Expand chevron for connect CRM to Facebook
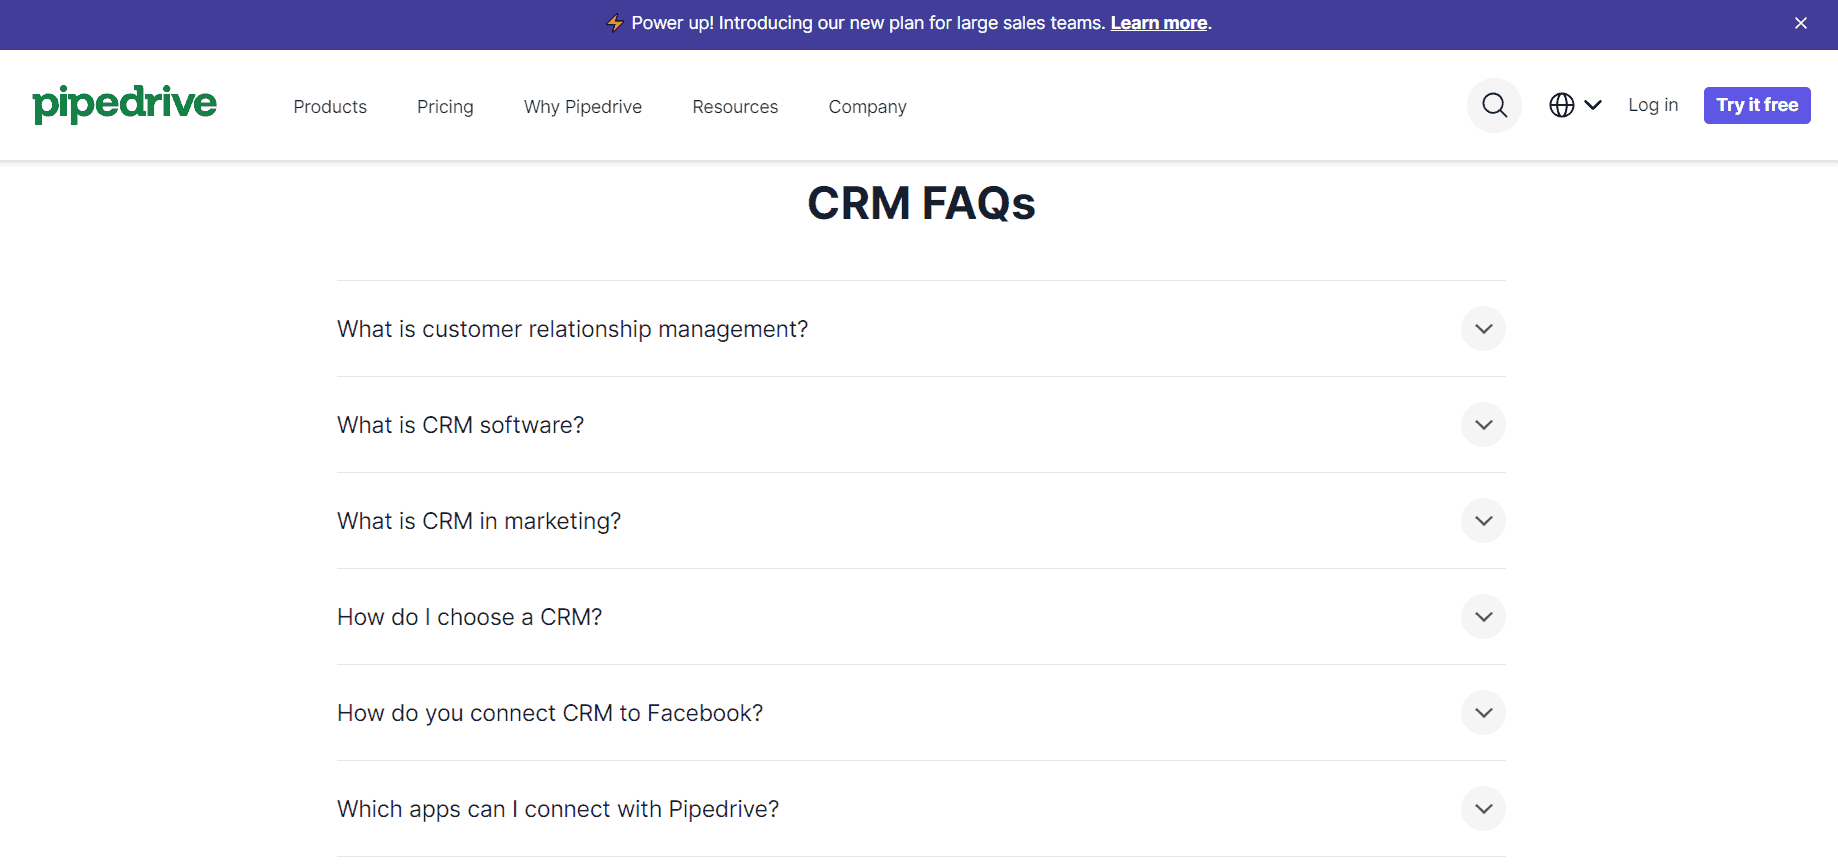This screenshot has height=865, width=1838. [x=1483, y=713]
